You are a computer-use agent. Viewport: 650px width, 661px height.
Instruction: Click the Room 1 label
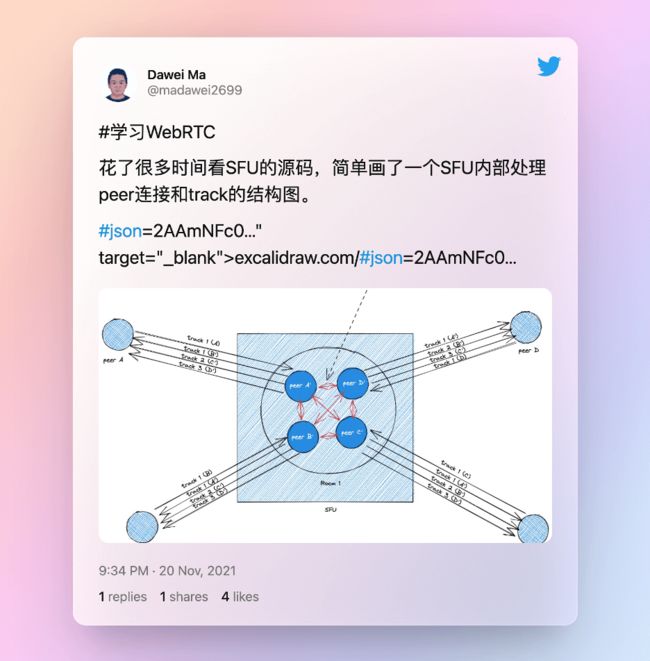point(330,484)
